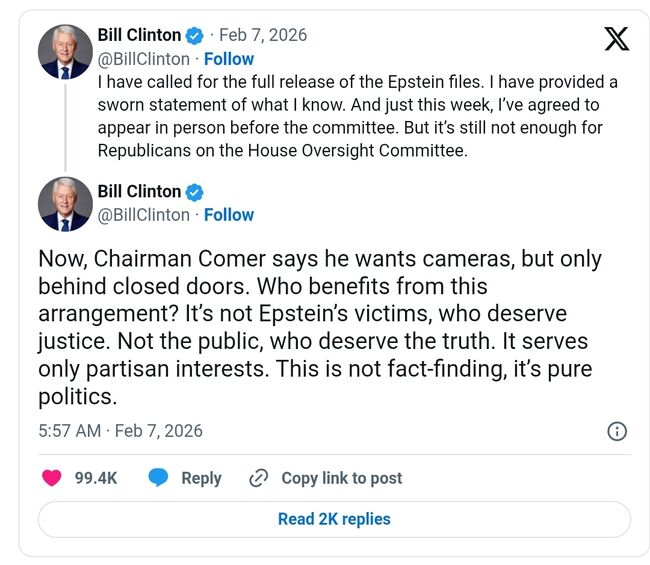Viewport: 650px width, 565px height.
Task: Follow @BillClinton from second tweet
Action: tap(229, 215)
